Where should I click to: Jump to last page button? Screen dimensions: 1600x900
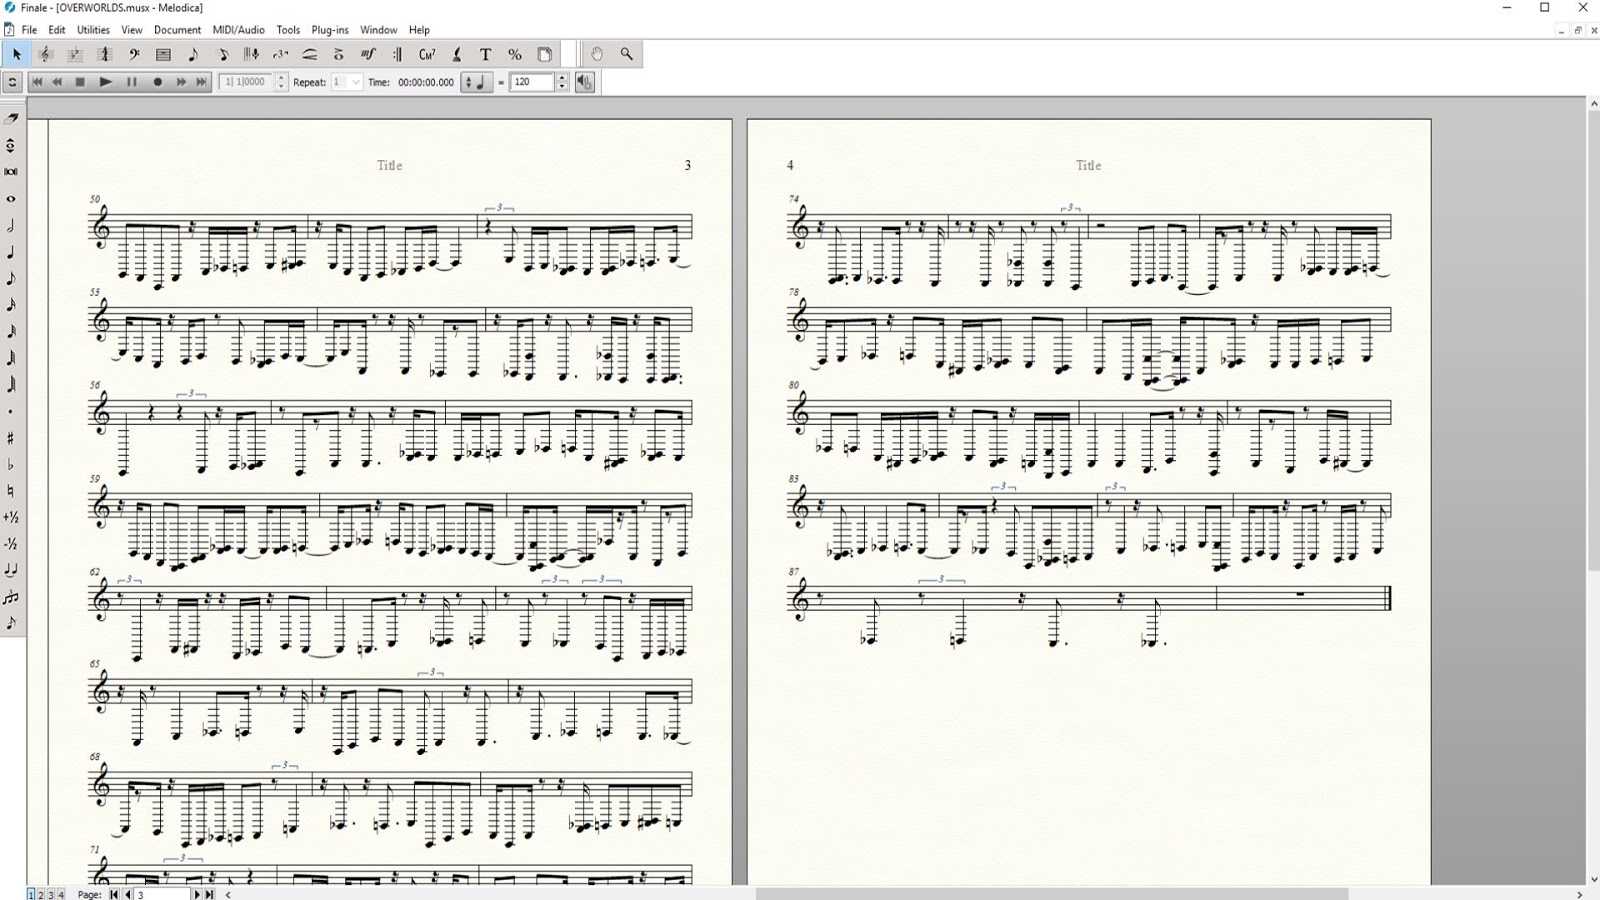pos(209,894)
